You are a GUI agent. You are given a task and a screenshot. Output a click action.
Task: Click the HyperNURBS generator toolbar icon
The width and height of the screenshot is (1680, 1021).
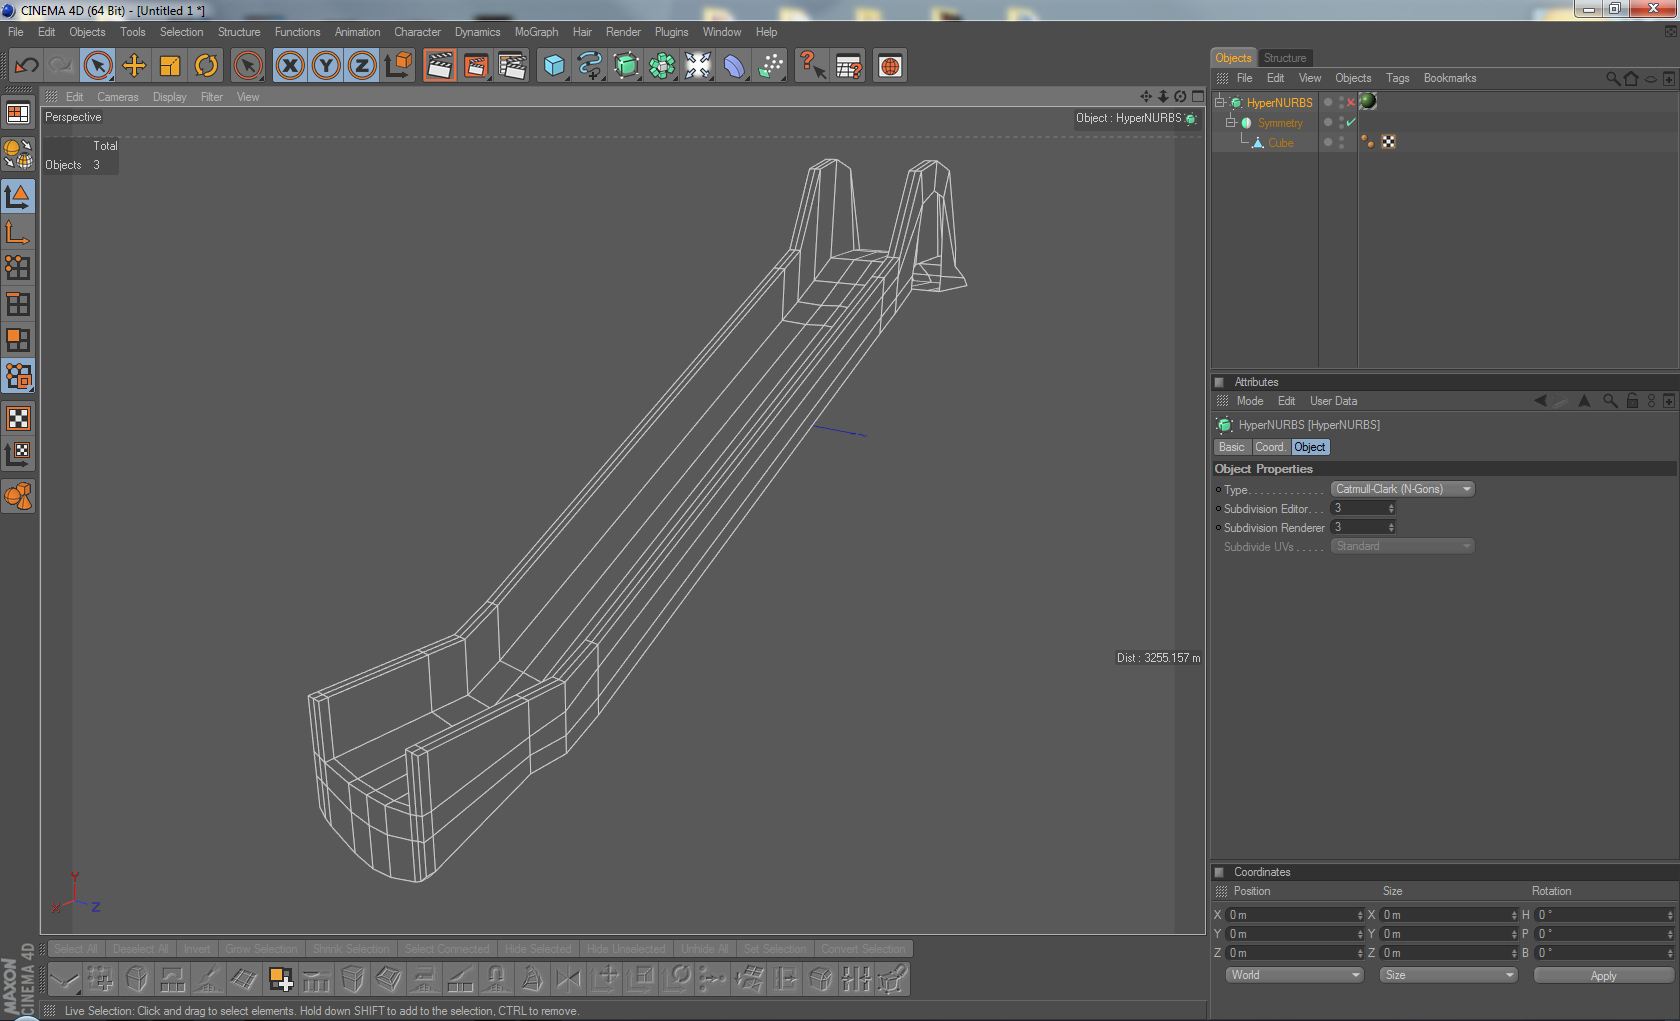[626, 66]
